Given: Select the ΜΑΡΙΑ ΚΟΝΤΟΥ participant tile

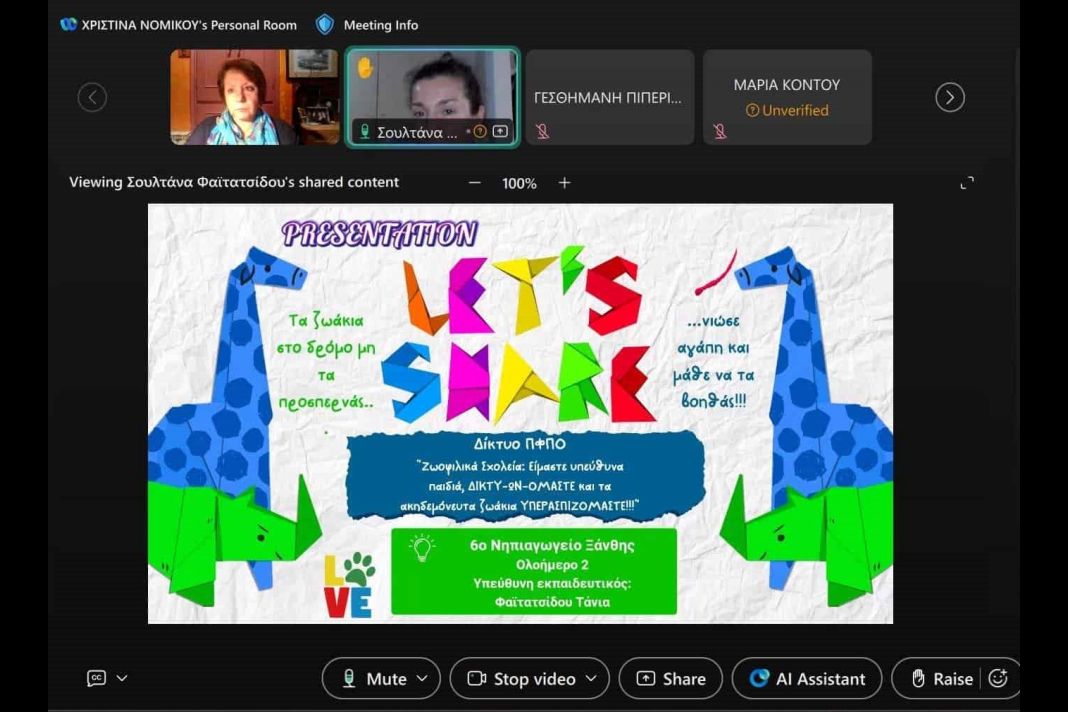Looking at the screenshot, I should (x=787, y=97).
